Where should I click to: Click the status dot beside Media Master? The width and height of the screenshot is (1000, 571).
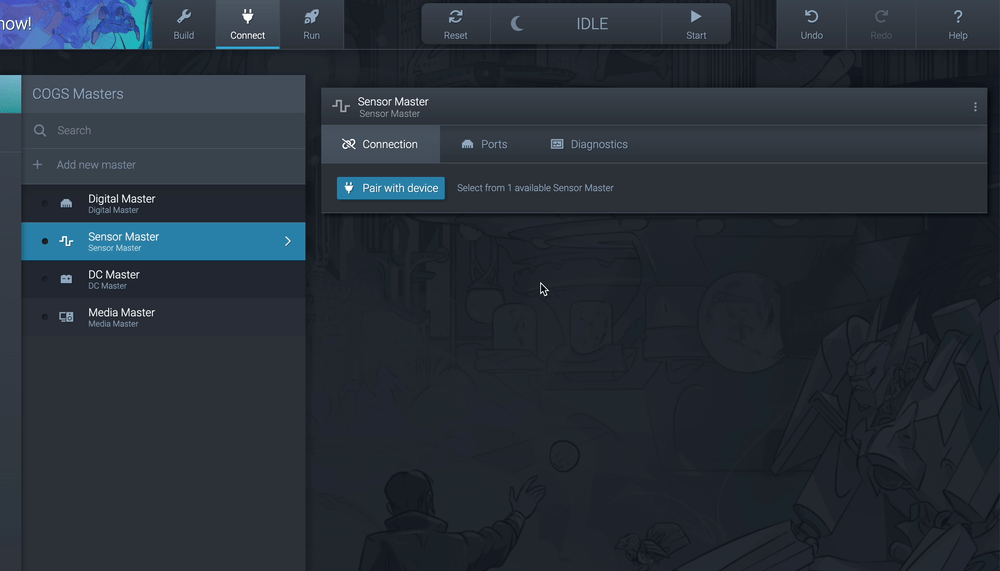pos(45,317)
